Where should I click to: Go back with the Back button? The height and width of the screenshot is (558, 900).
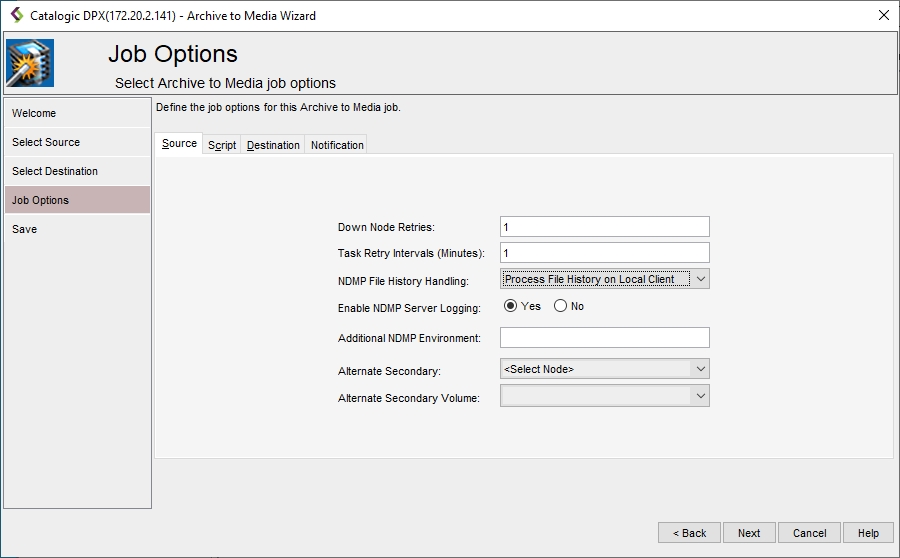click(x=689, y=533)
